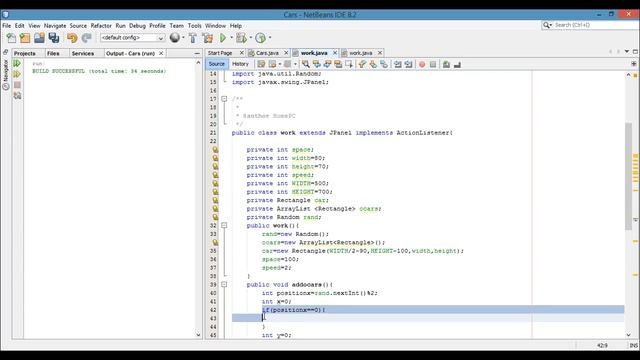
Task: Open the Start Page editor tab
Action: click(220, 53)
